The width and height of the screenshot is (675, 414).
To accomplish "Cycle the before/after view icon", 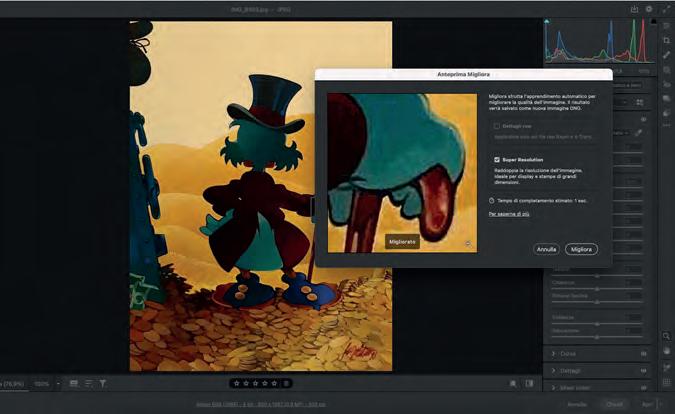I will tap(513, 383).
